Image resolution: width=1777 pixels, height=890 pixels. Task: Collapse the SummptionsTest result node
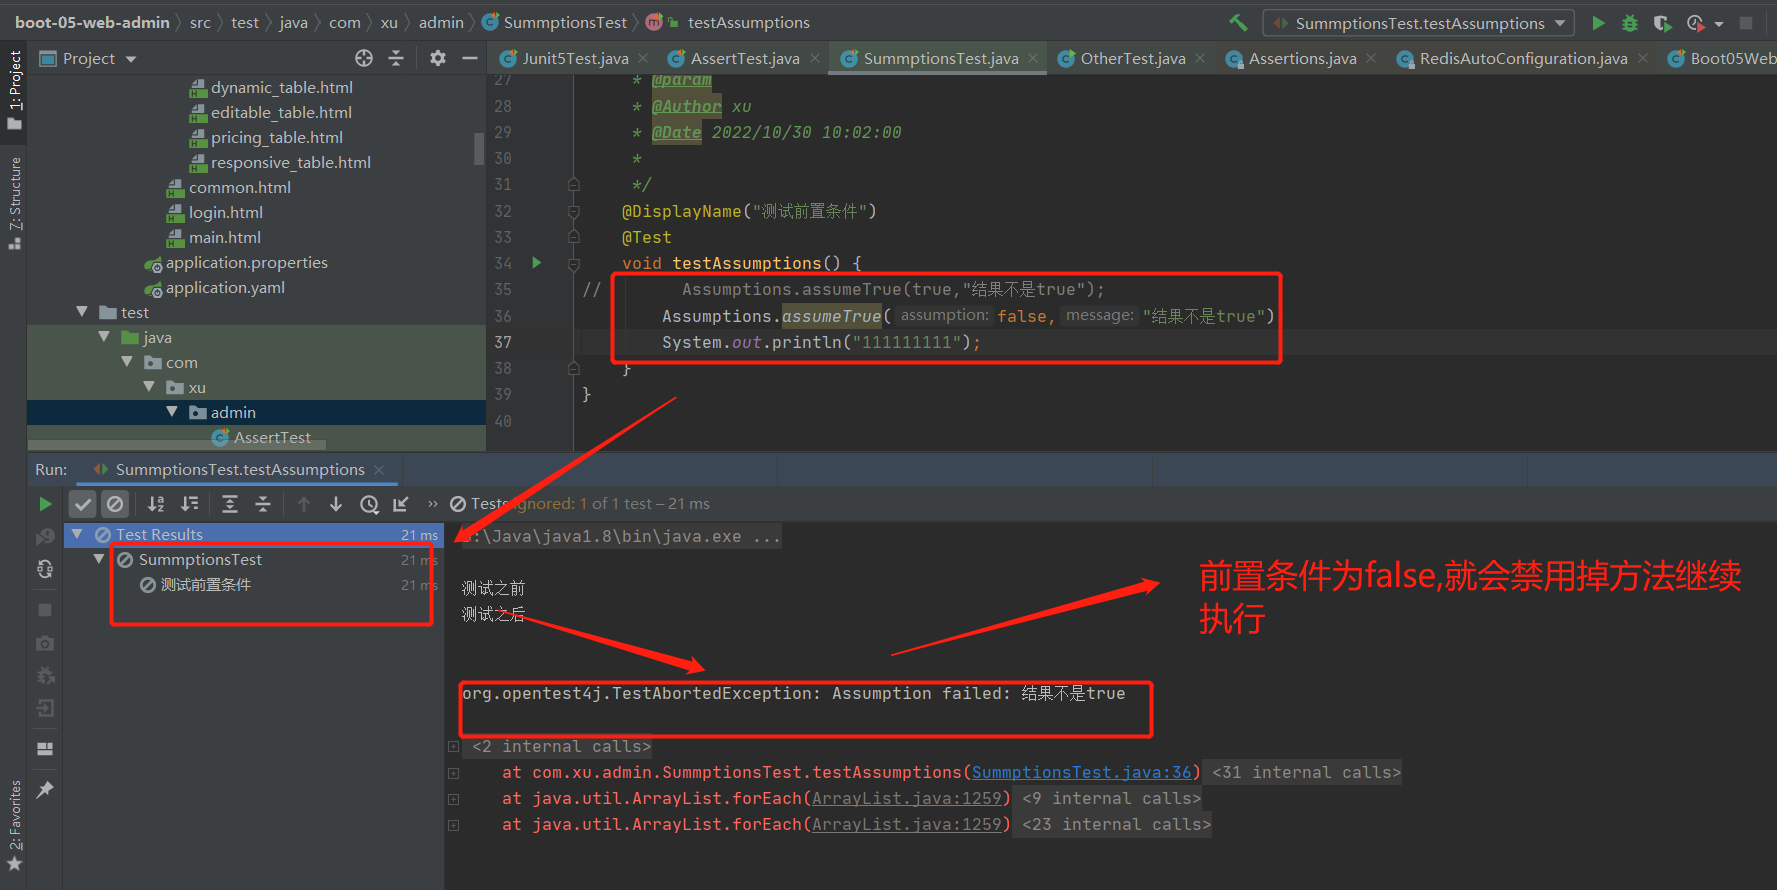coord(99,559)
